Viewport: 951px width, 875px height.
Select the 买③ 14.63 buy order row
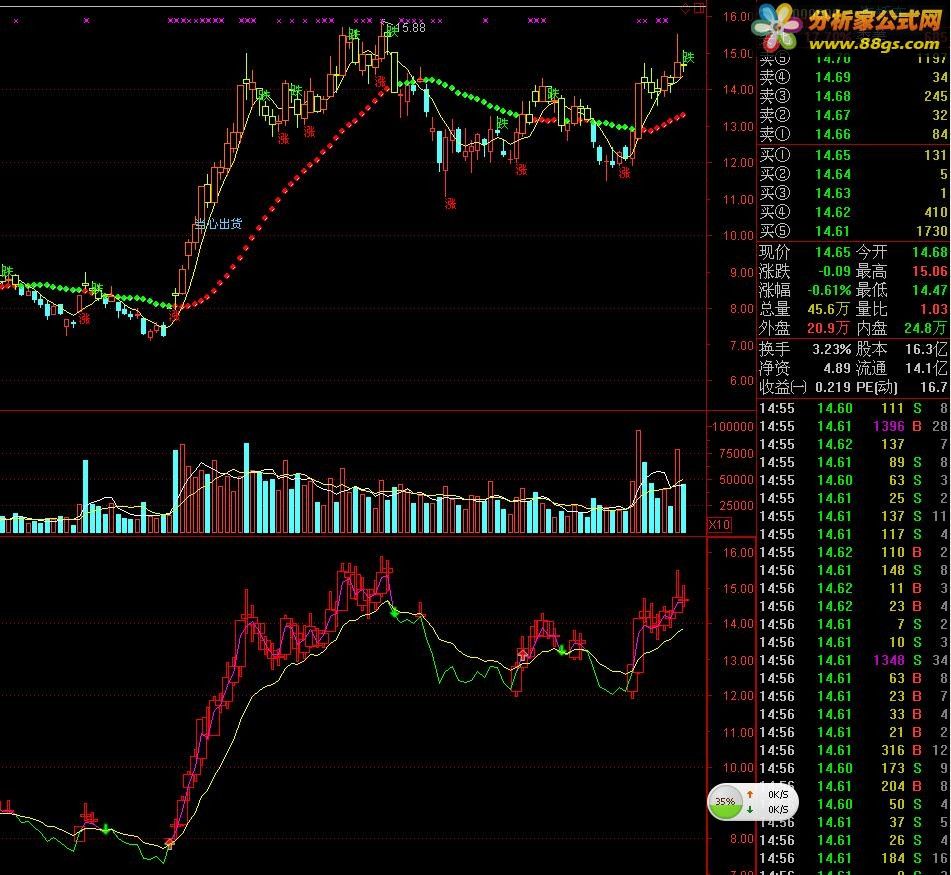[853, 193]
